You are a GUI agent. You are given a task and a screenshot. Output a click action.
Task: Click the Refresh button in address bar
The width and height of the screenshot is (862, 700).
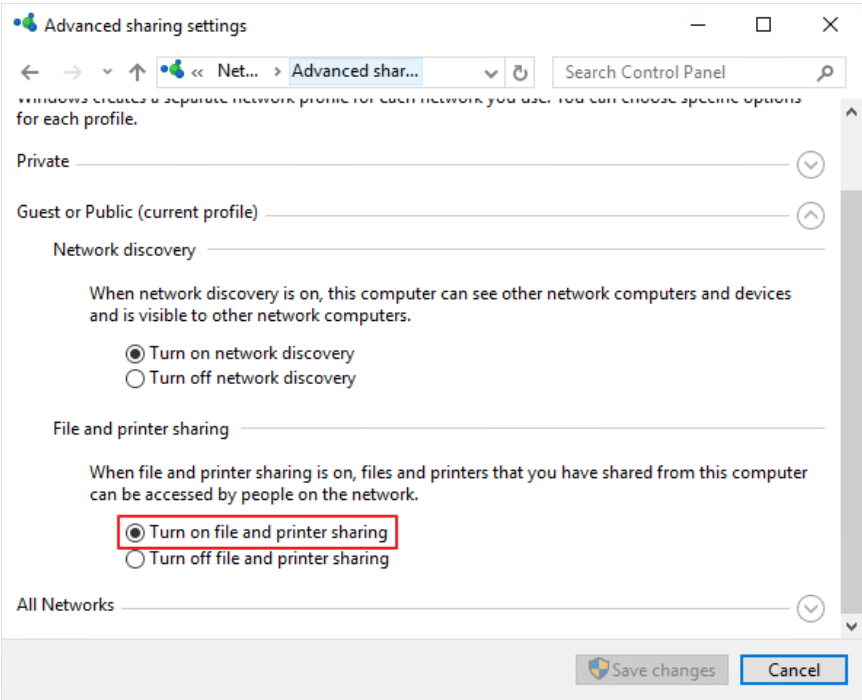click(520, 72)
